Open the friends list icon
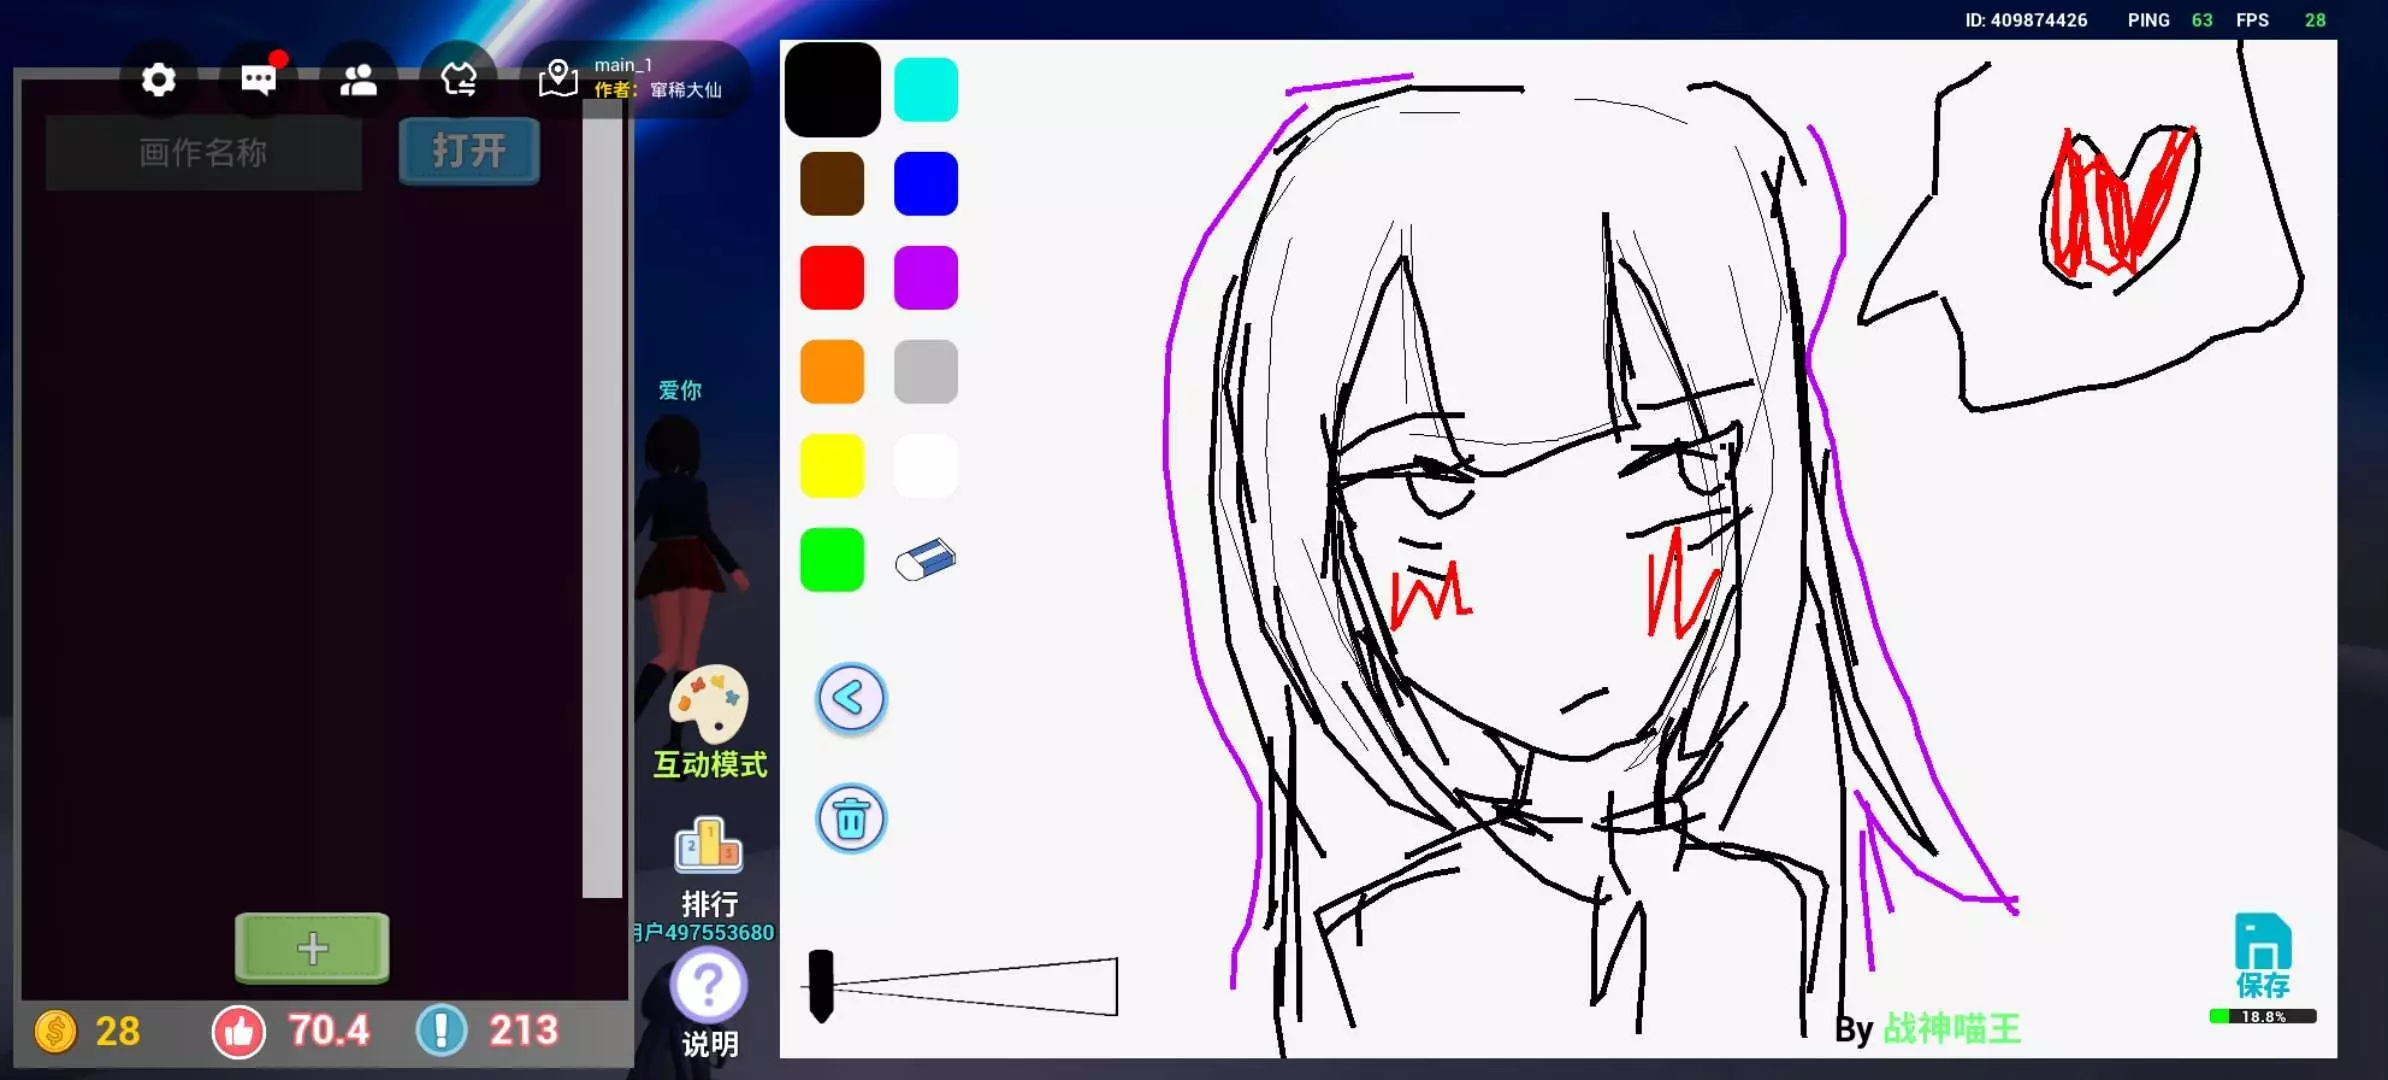 click(x=358, y=80)
